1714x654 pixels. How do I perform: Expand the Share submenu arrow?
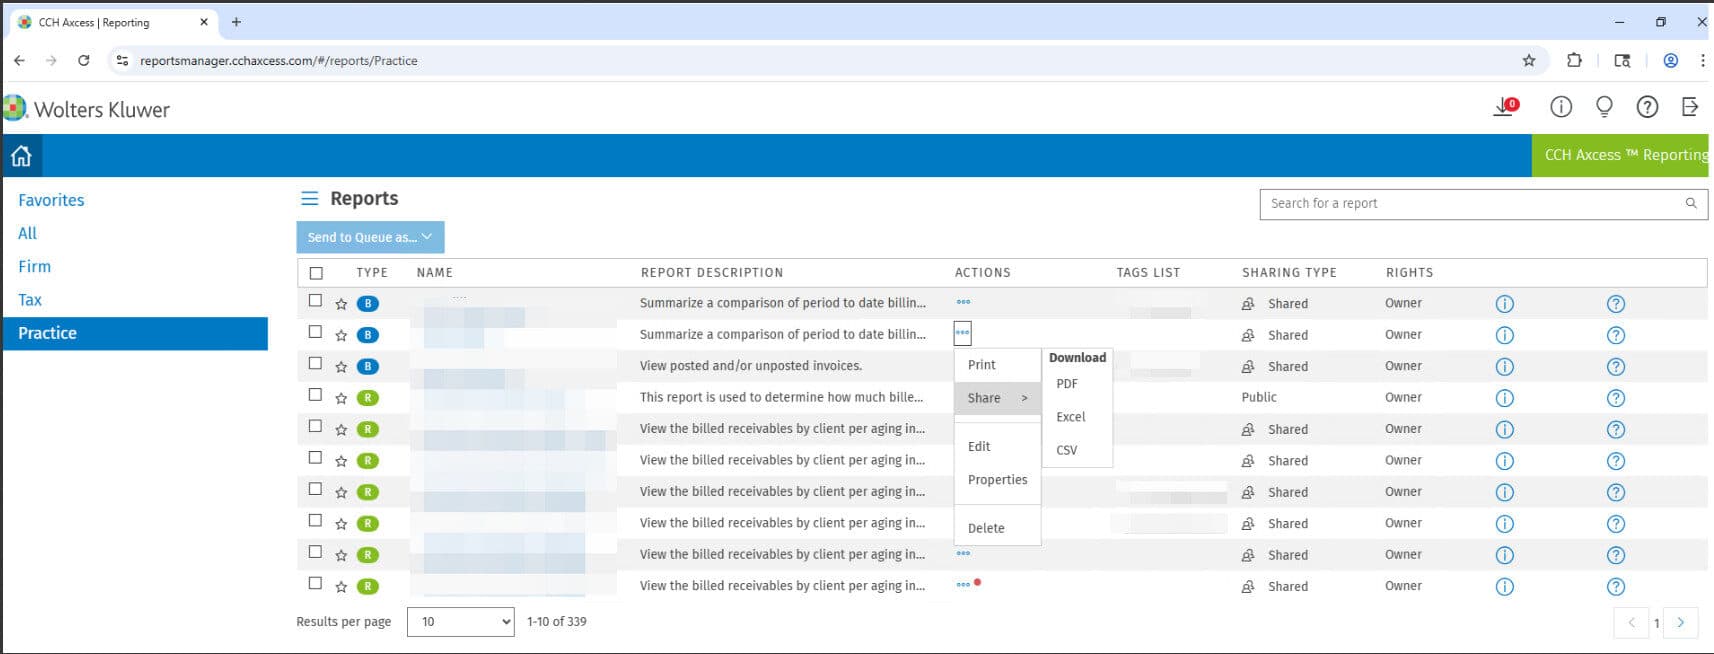coord(1024,398)
